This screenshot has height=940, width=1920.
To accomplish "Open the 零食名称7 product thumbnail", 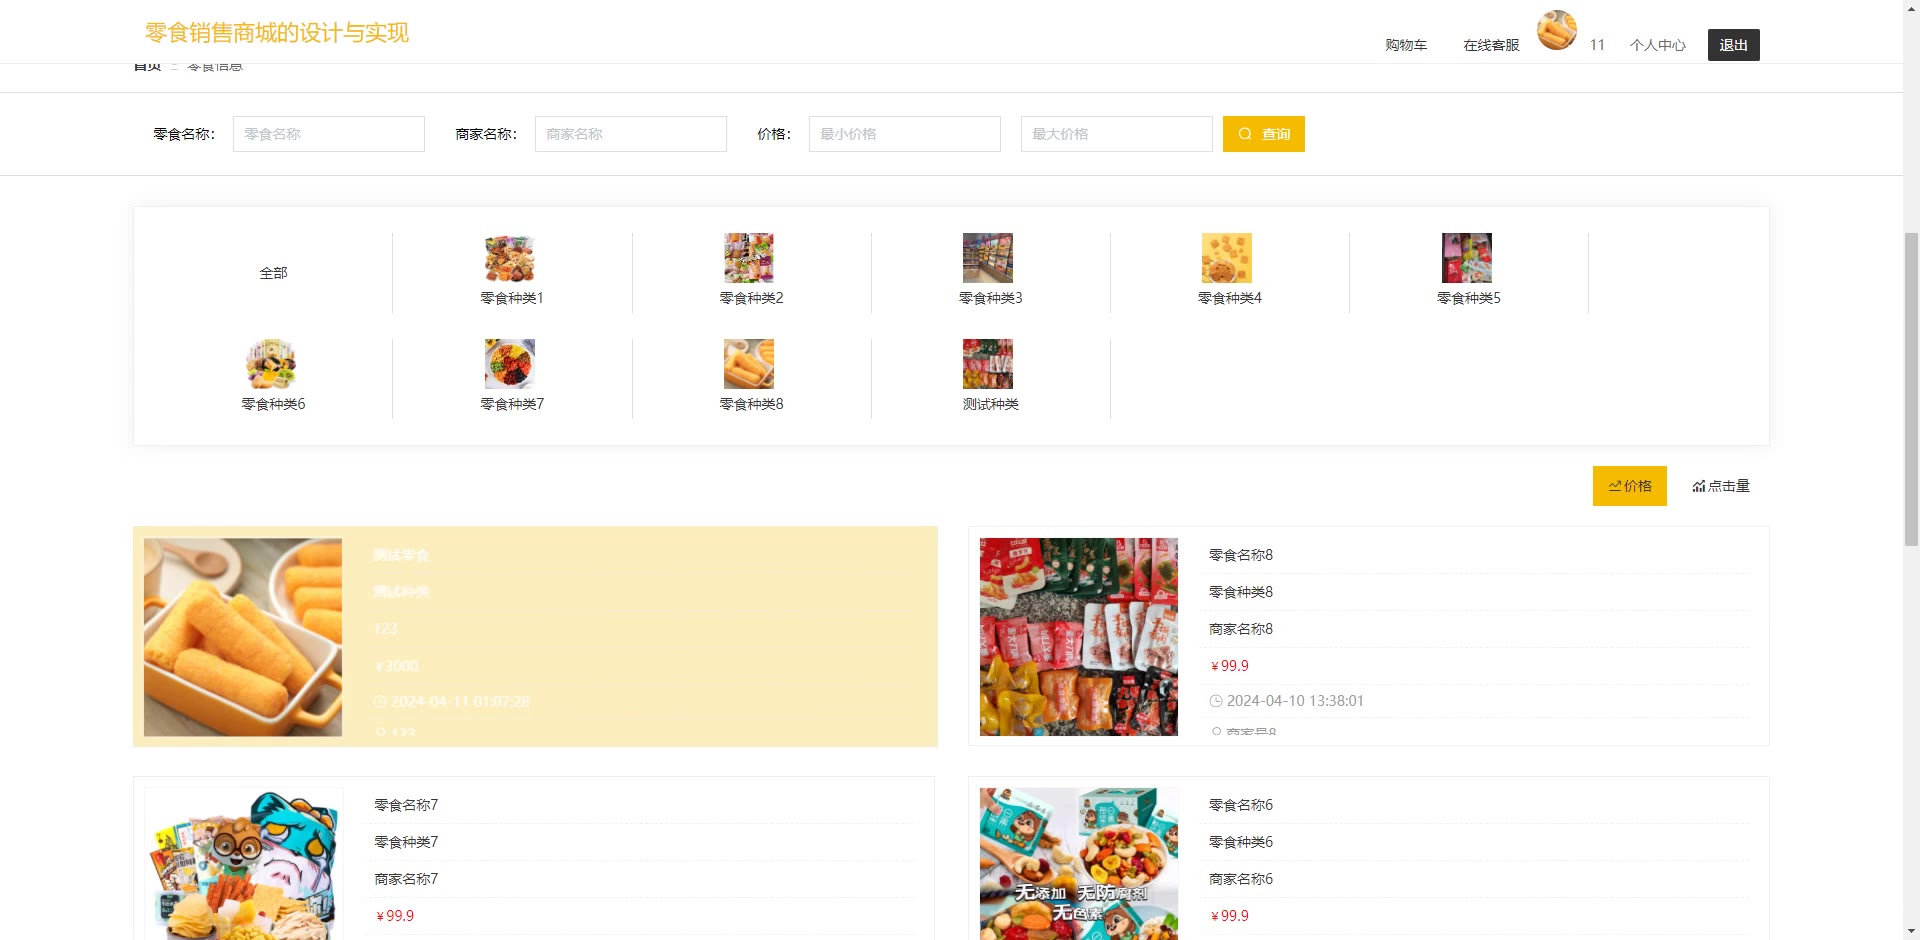I will coord(243,864).
